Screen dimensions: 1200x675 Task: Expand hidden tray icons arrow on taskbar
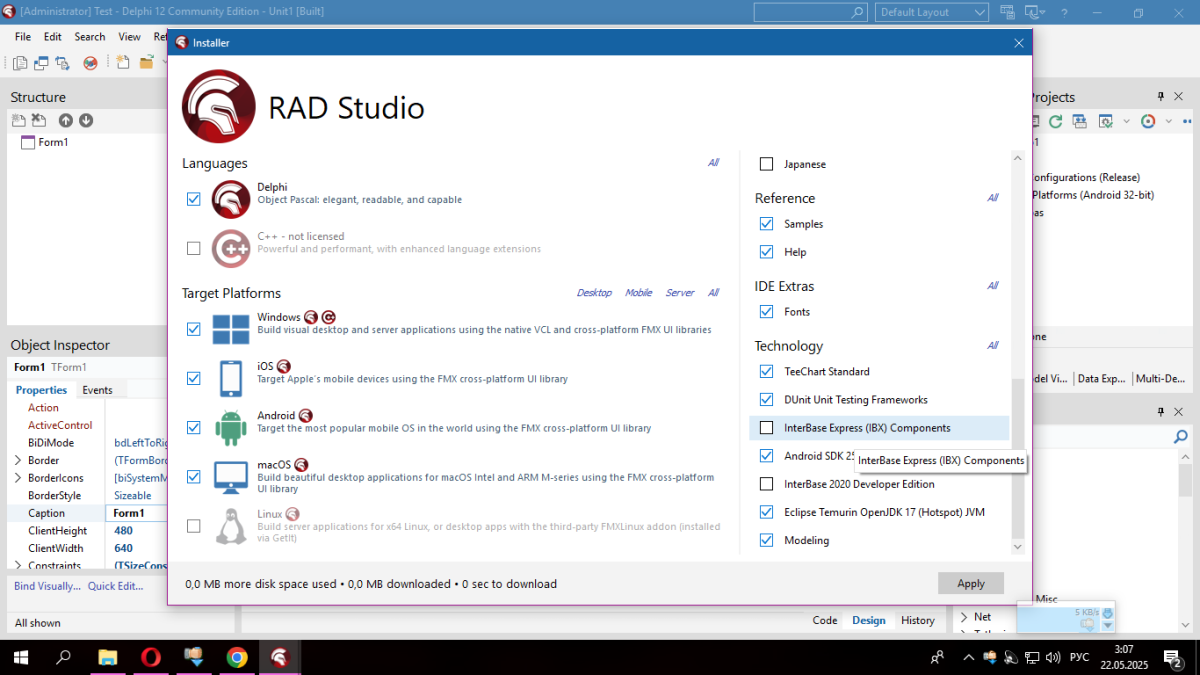[967, 657]
